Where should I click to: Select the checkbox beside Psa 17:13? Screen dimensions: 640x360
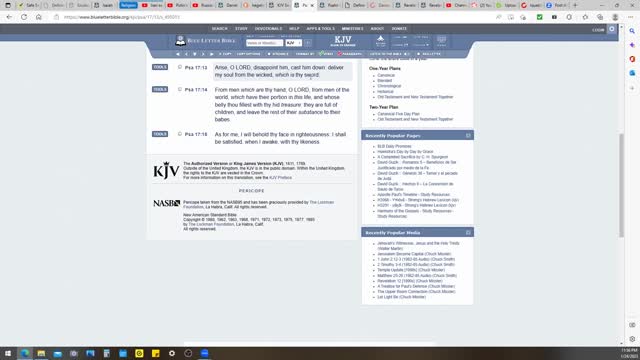pyautogui.click(x=180, y=67)
